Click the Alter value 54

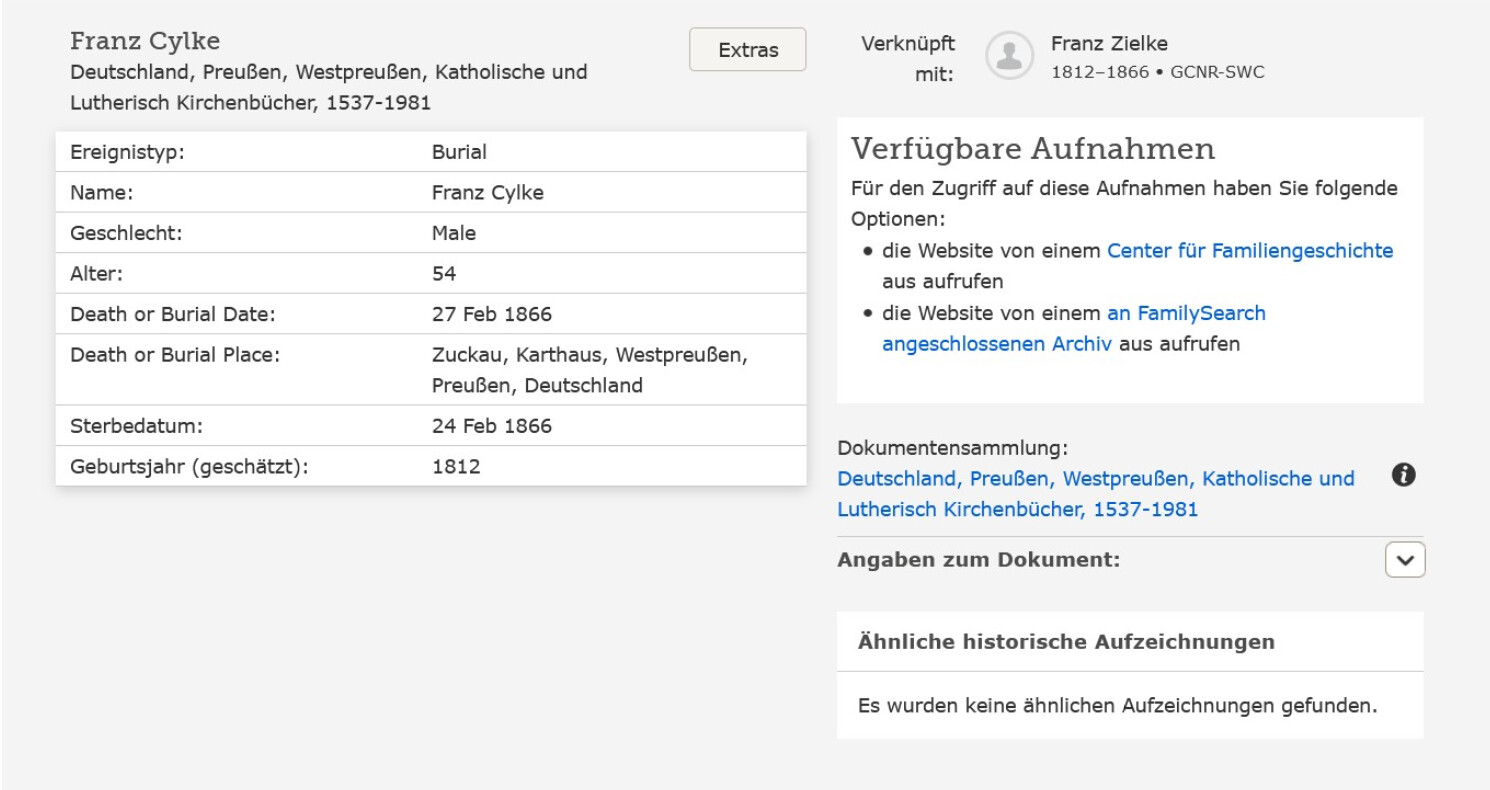click(x=444, y=274)
